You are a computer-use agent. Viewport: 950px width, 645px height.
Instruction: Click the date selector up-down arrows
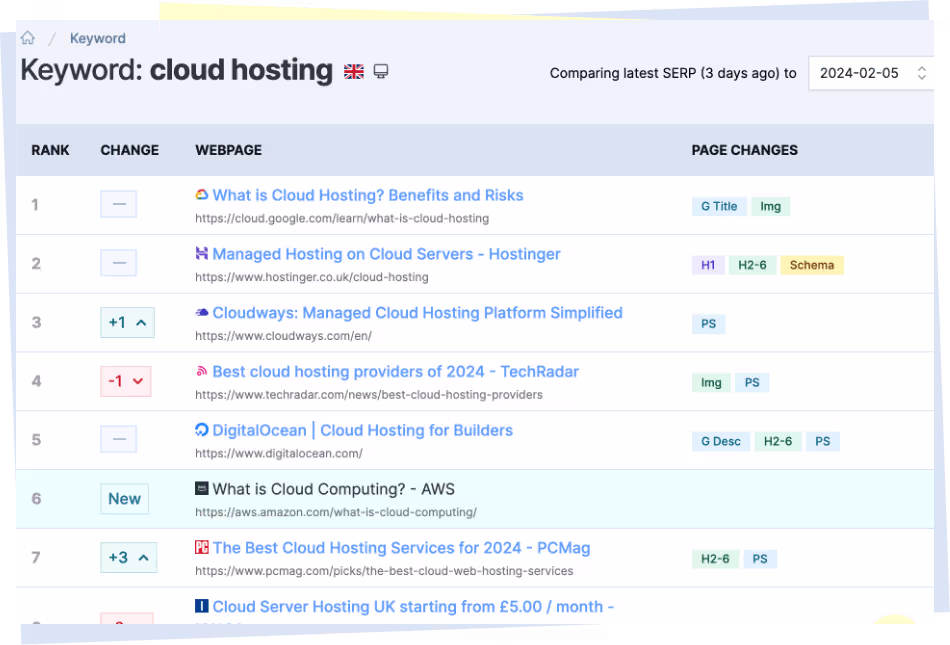pyautogui.click(x=922, y=73)
